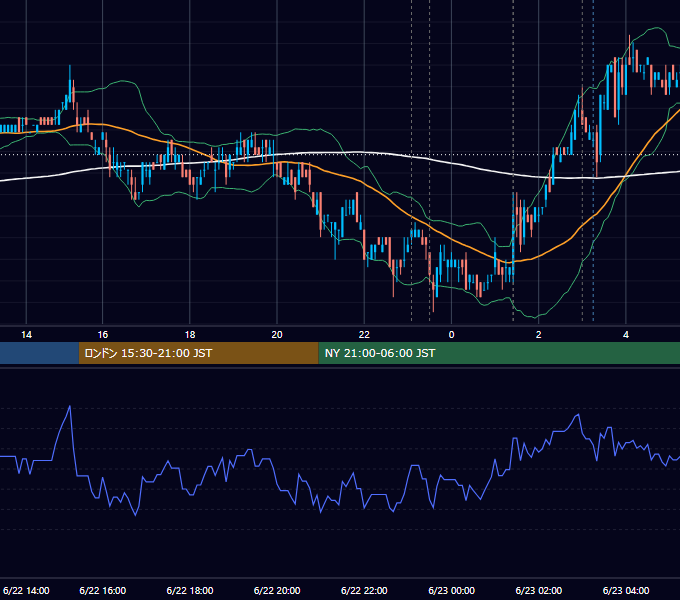This screenshot has width=680, height=600.
Task: Click the 2 hour label on price chart axis
Action: point(539,335)
